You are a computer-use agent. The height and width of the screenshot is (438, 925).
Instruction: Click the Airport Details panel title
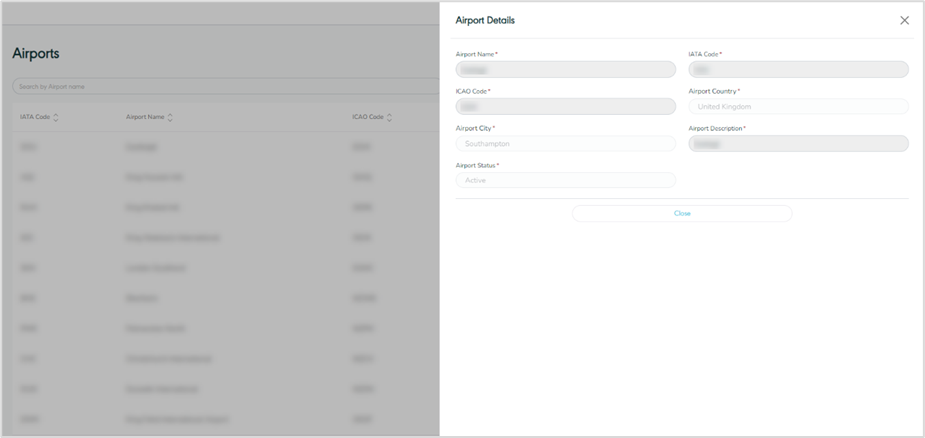pos(485,20)
